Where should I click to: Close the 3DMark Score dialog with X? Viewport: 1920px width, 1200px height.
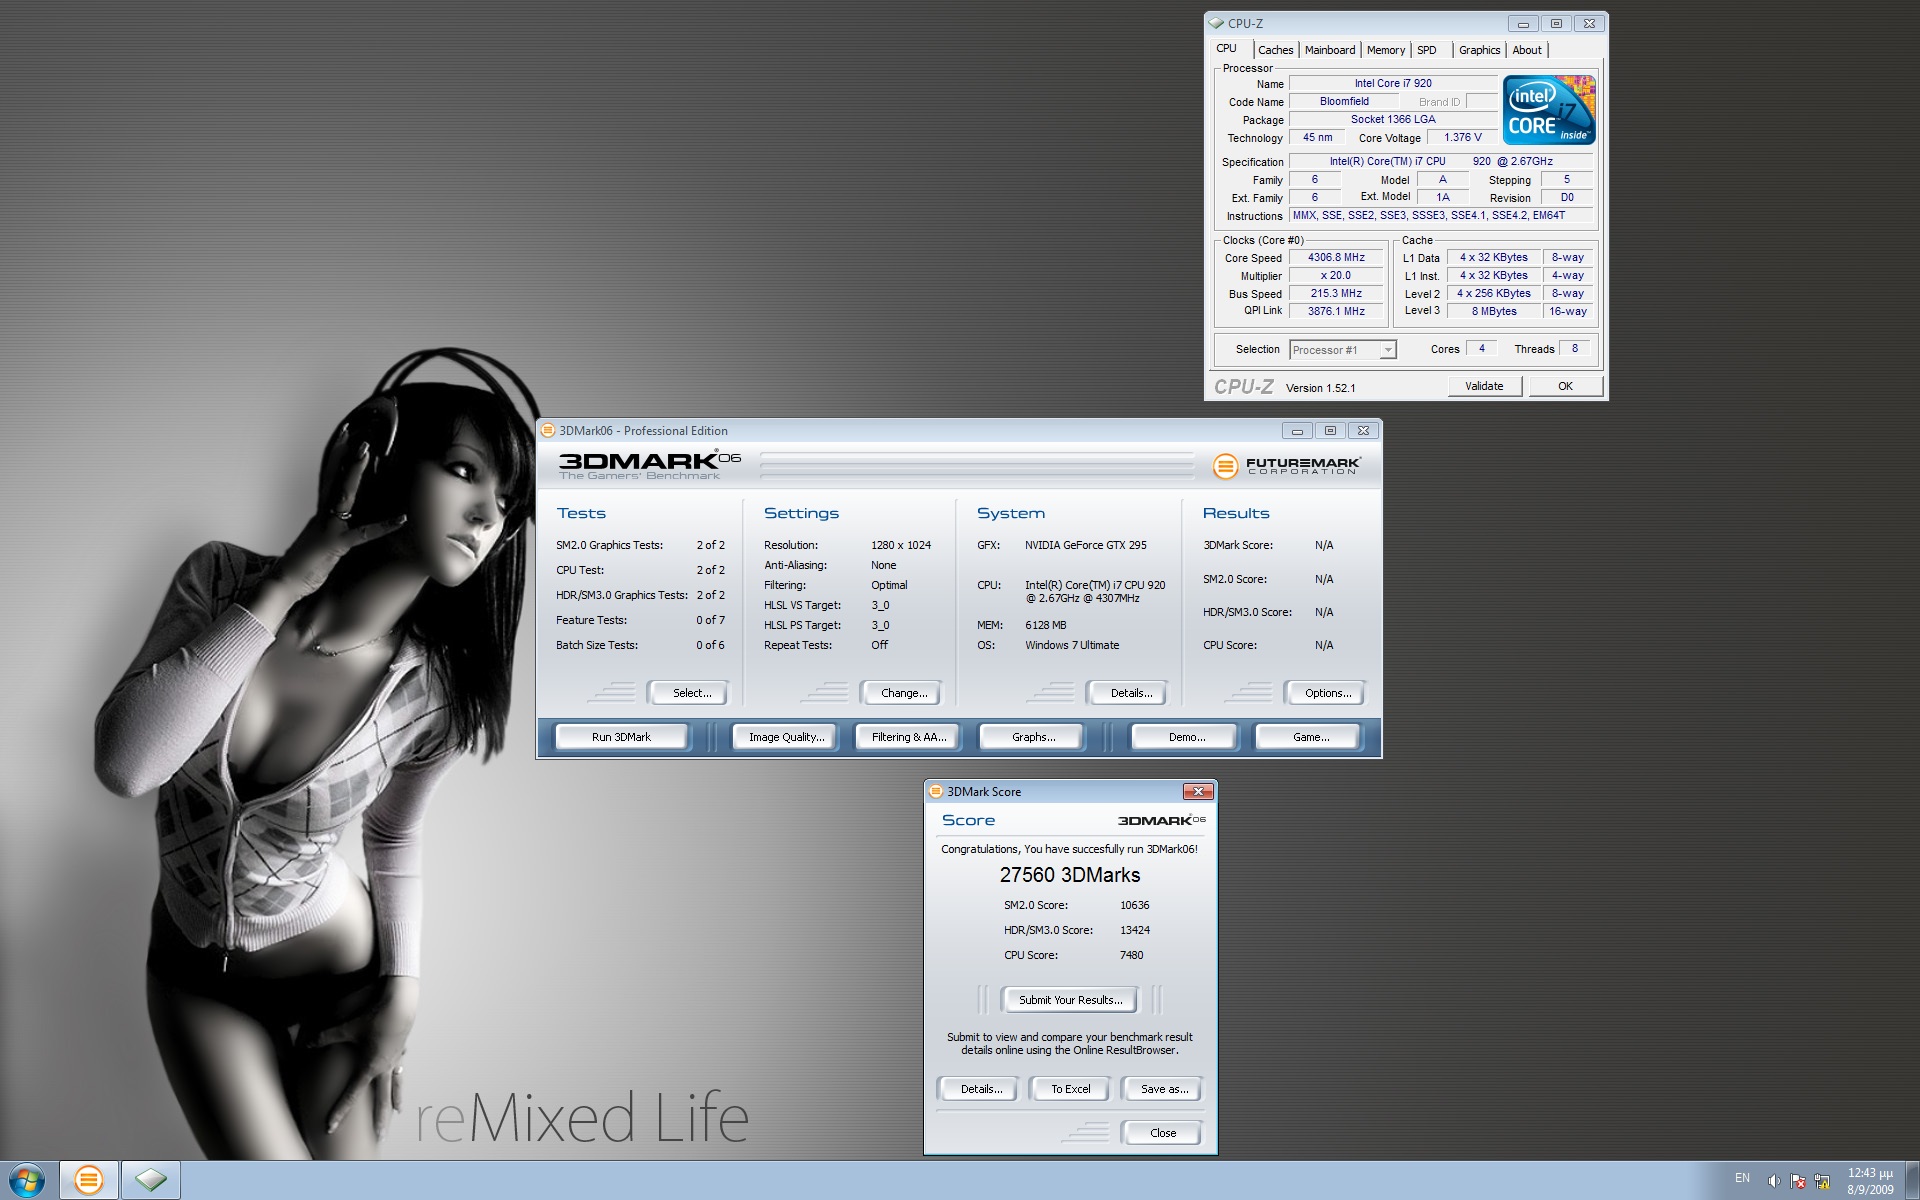(1198, 791)
